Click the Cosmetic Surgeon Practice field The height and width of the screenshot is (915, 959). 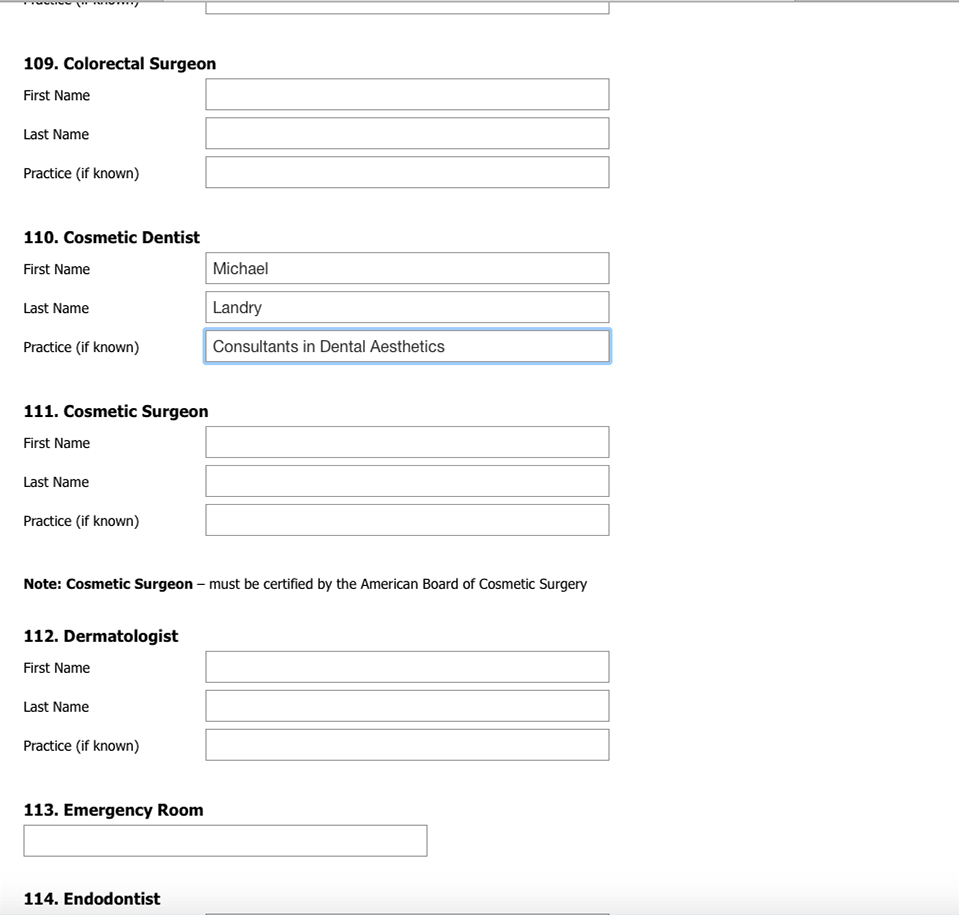pyautogui.click(x=407, y=520)
